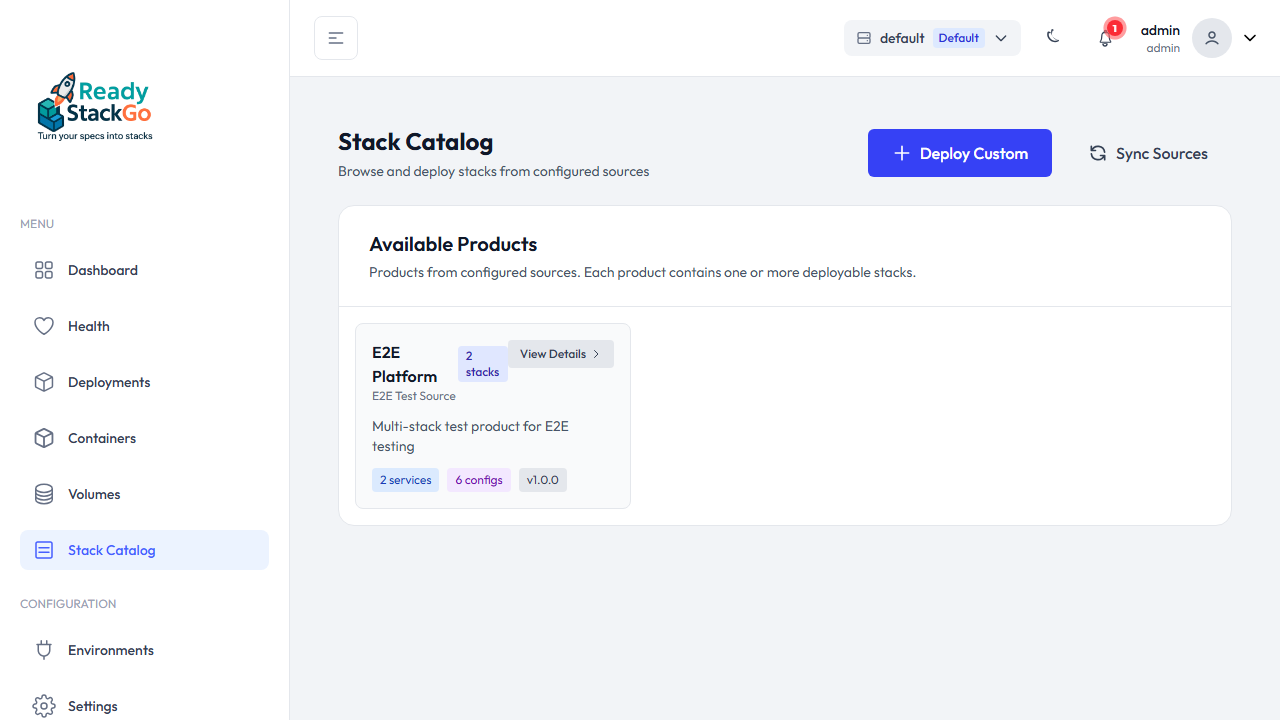1280x720 pixels.
Task: Click the user avatar circle for admin
Action: pos(1211,37)
